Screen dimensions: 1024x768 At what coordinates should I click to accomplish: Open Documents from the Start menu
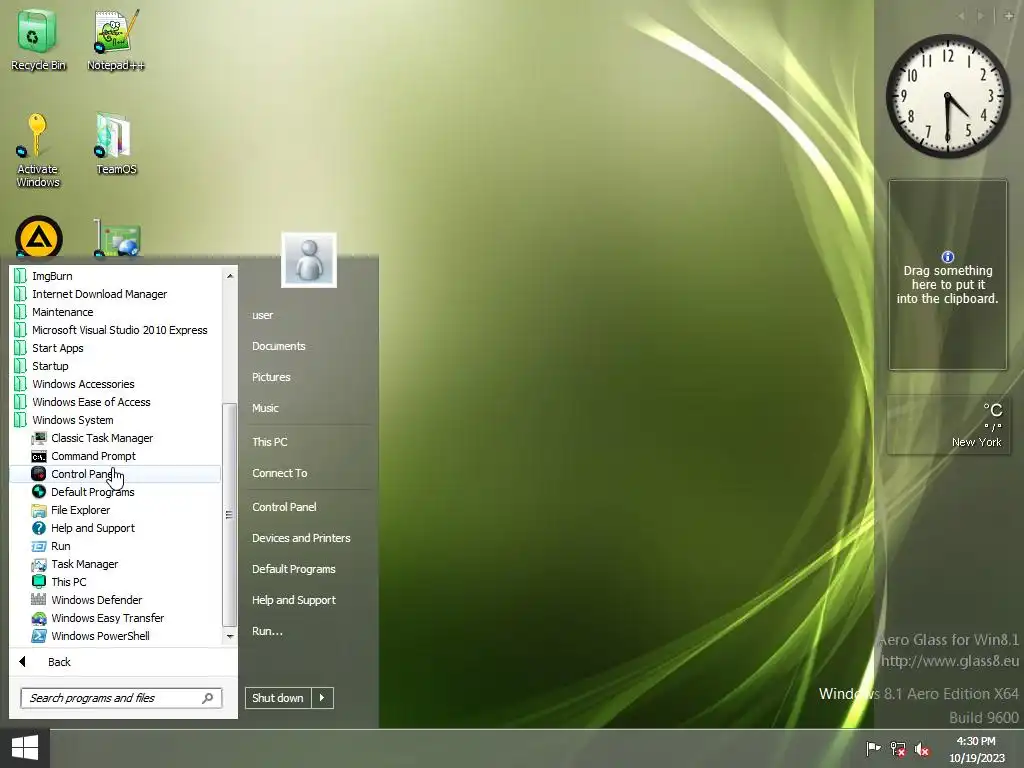[x=279, y=346]
